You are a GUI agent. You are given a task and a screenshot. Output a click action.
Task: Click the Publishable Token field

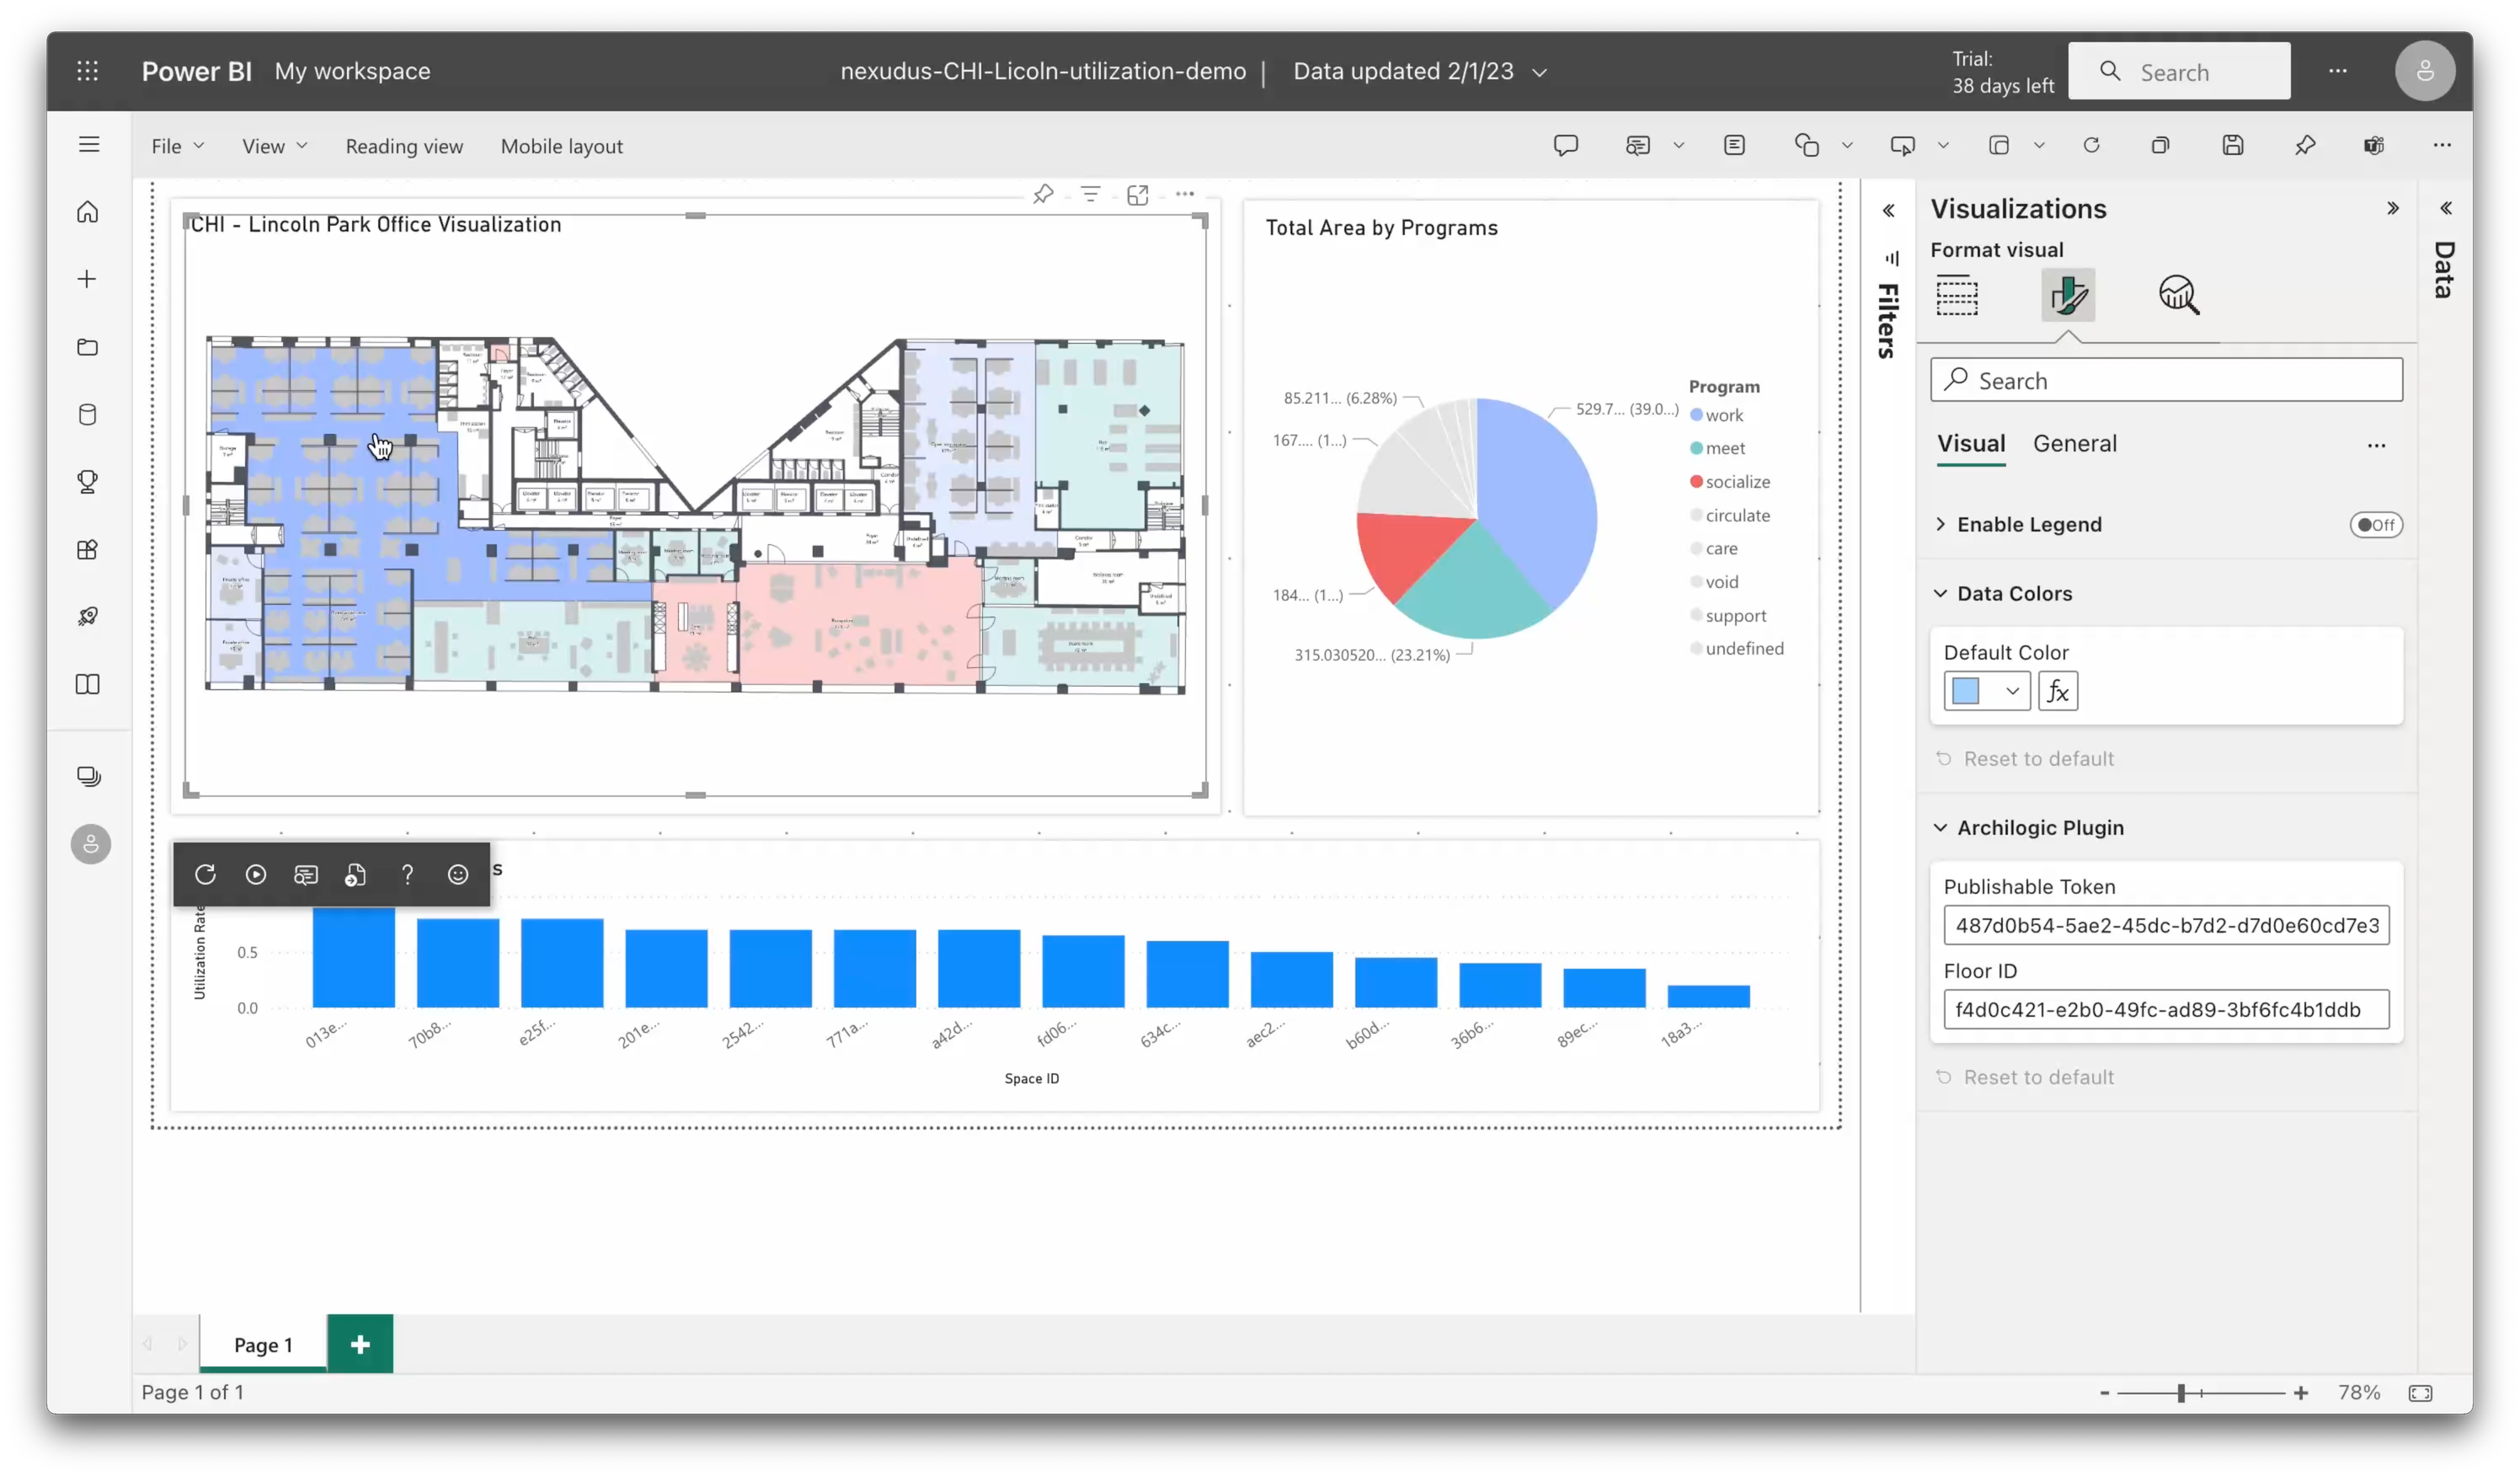(x=2166, y=925)
